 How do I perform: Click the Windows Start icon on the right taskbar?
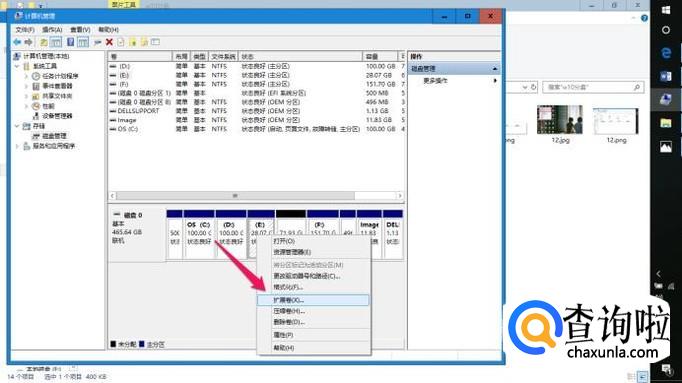pos(666,10)
